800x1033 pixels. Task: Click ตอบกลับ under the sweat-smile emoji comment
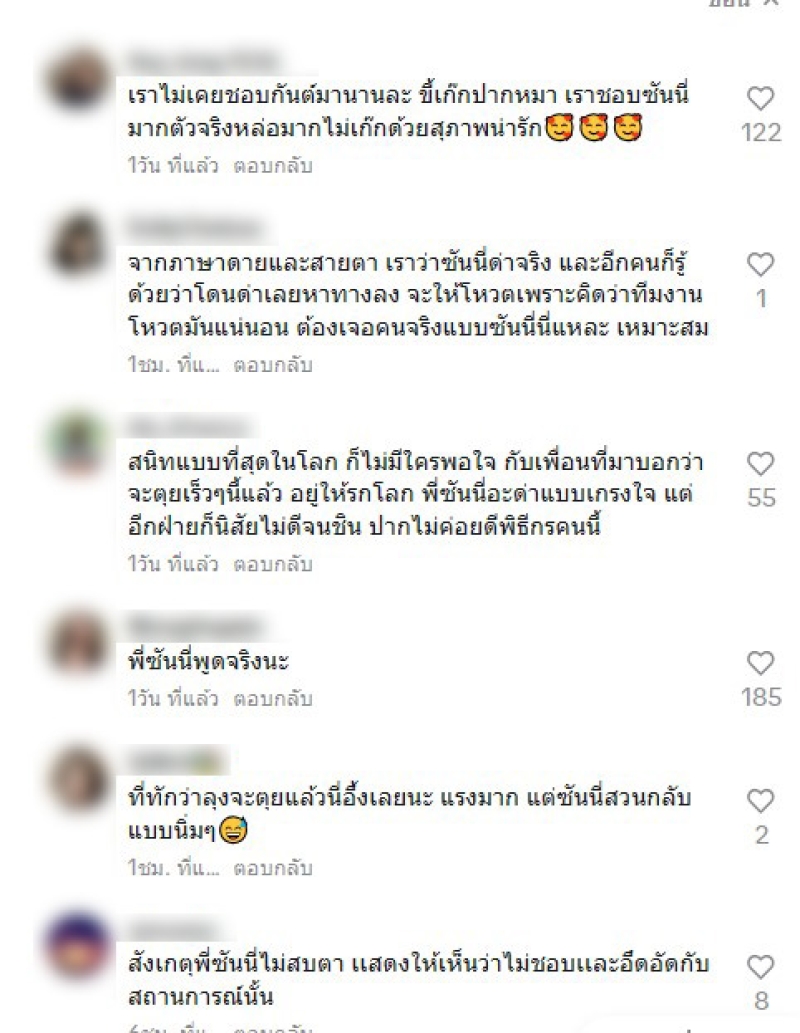tap(273, 868)
